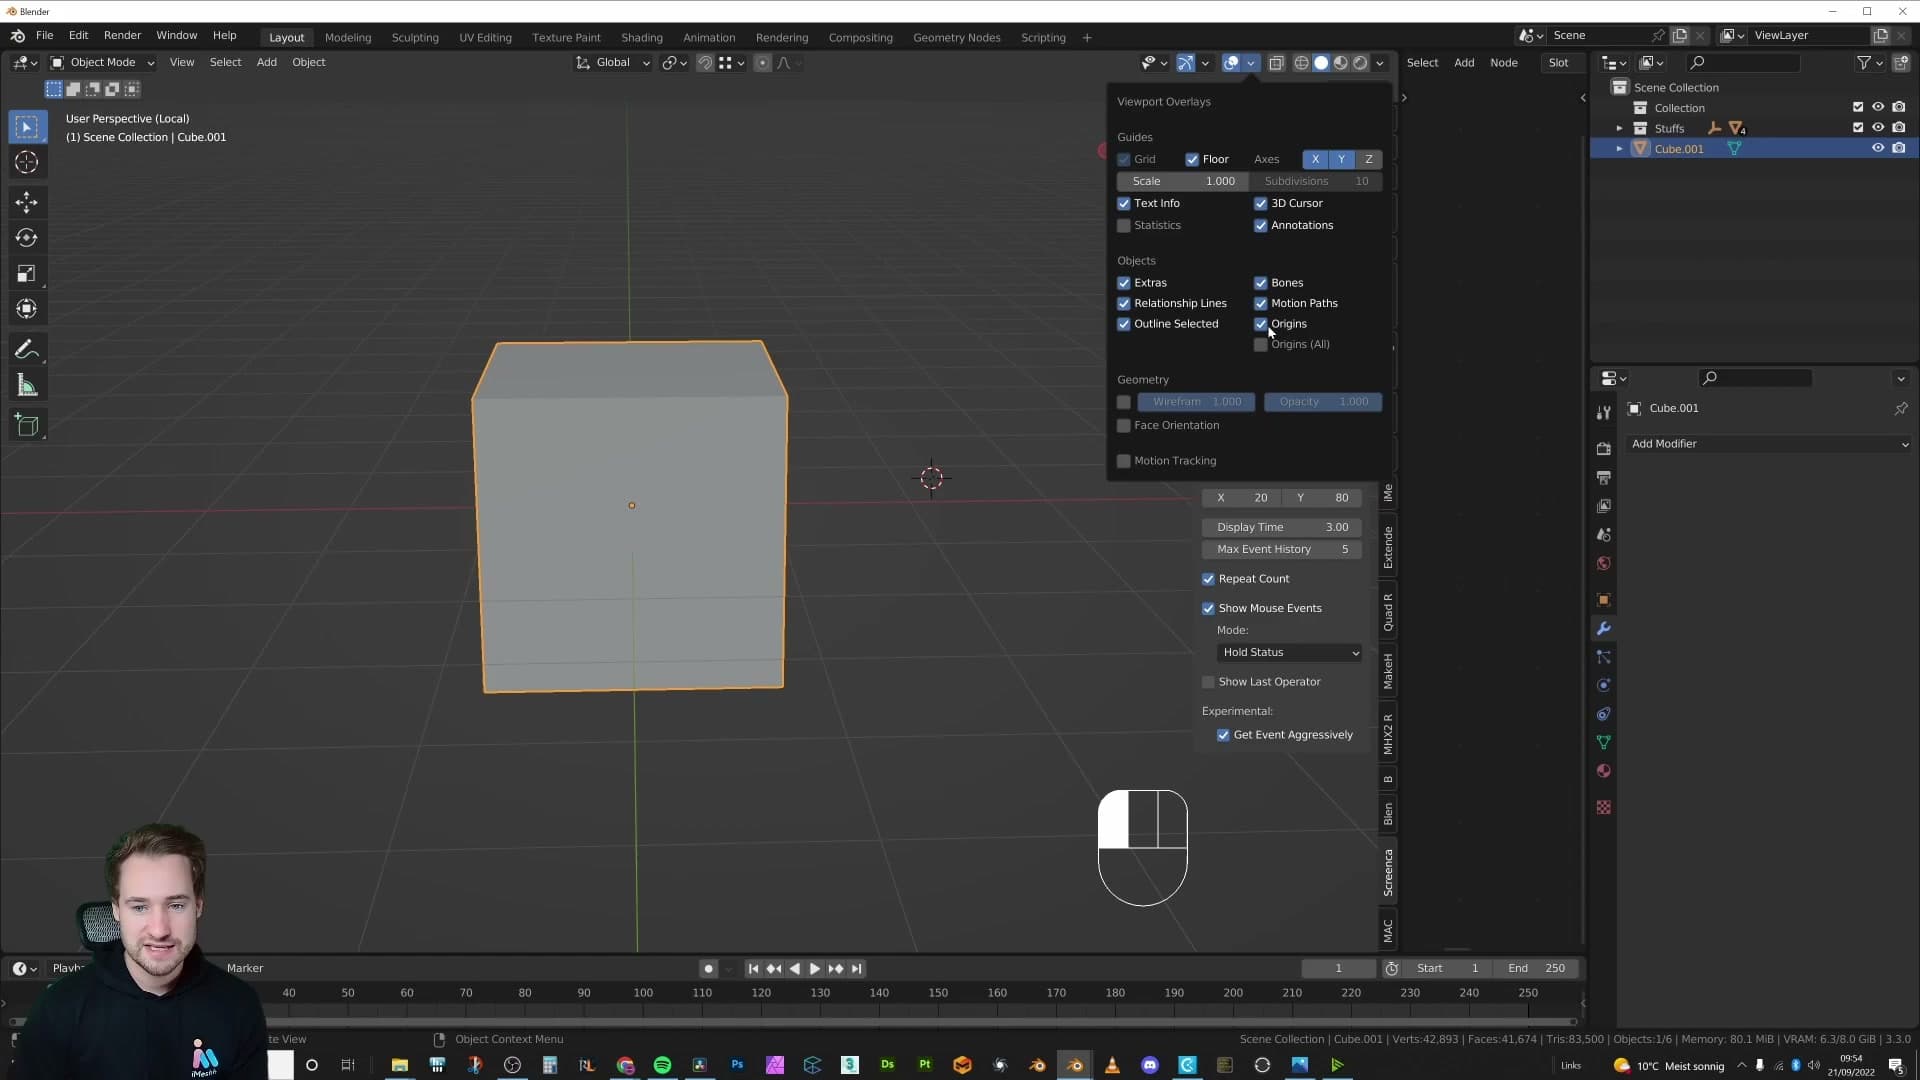1920x1080 pixels.
Task: Expand the Stuffs collection in outliner
Action: pos(1619,128)
